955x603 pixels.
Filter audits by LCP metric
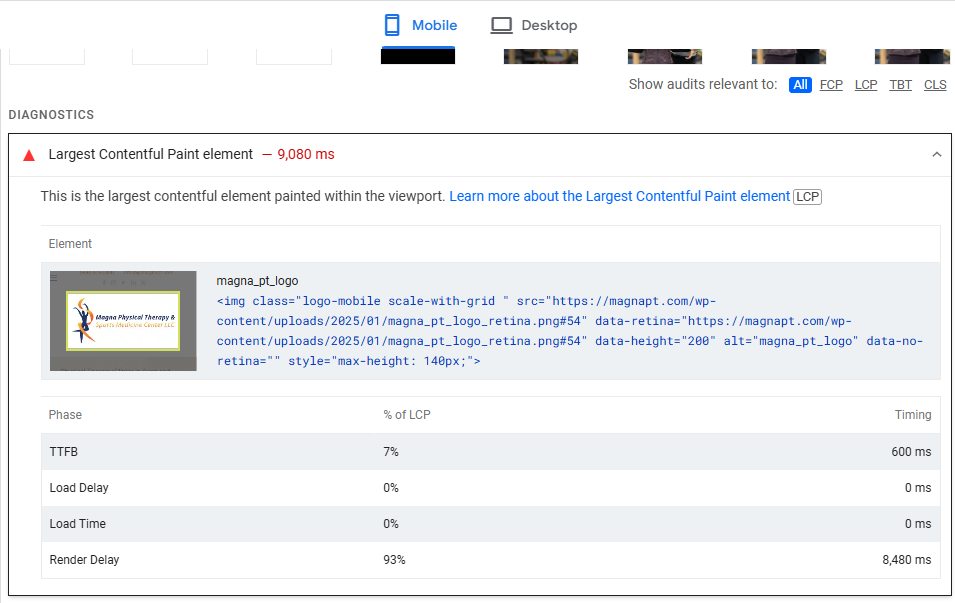coord(866,85)
